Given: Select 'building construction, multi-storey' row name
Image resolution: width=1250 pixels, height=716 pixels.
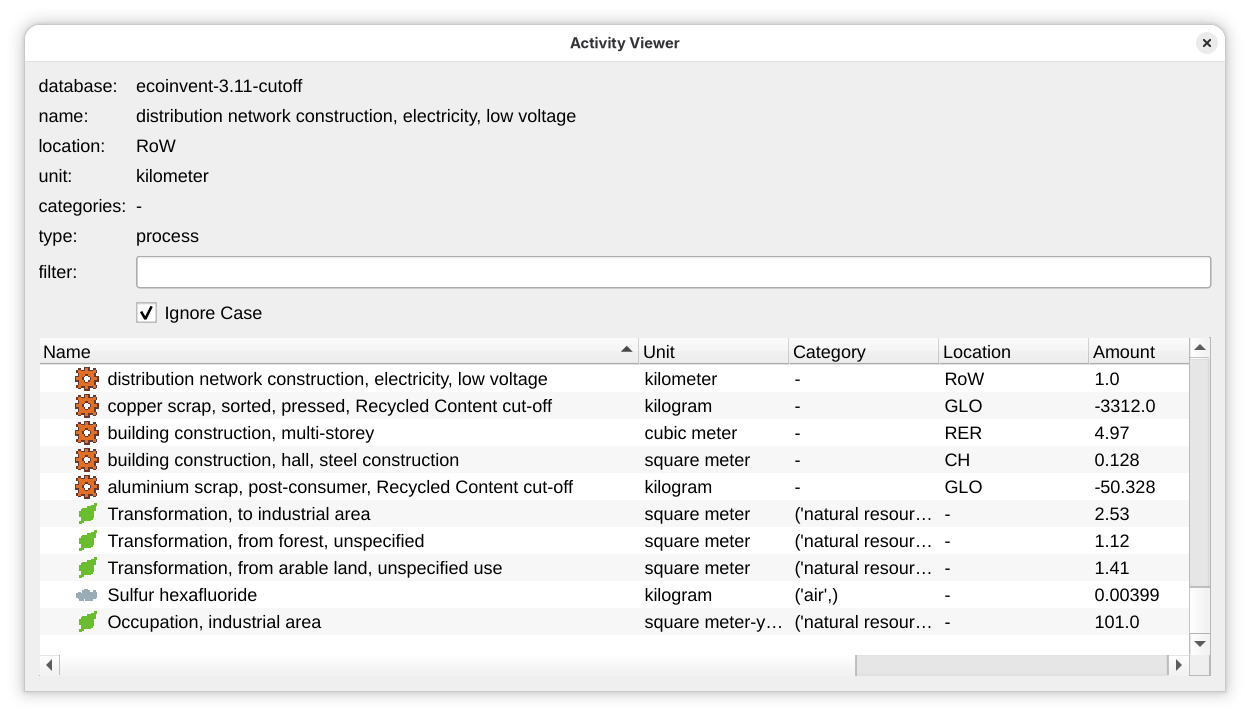Looking at the screenshot, I should (x=241, y=433).
